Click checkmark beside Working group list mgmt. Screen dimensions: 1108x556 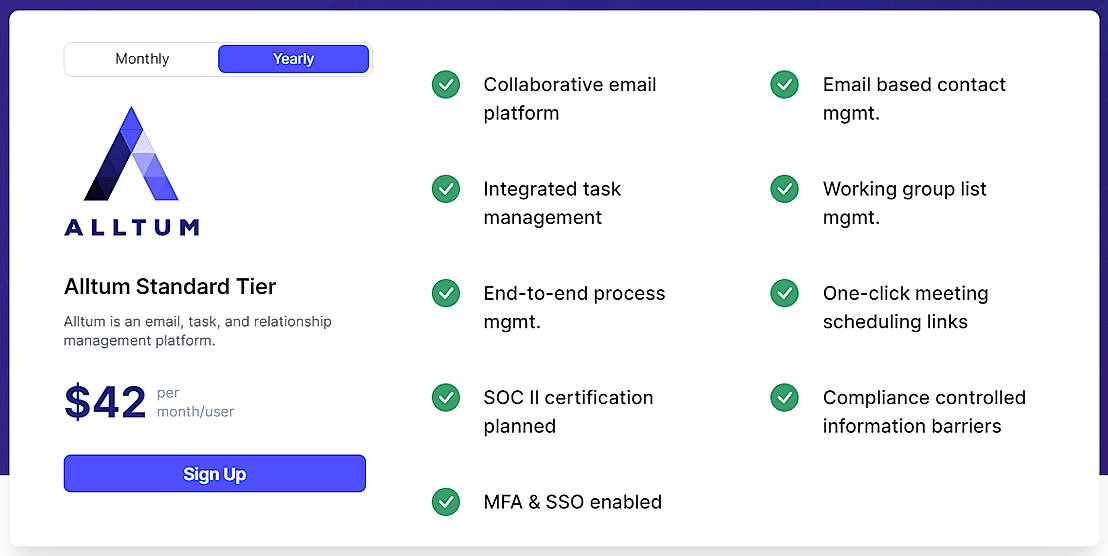coord(784,189)
